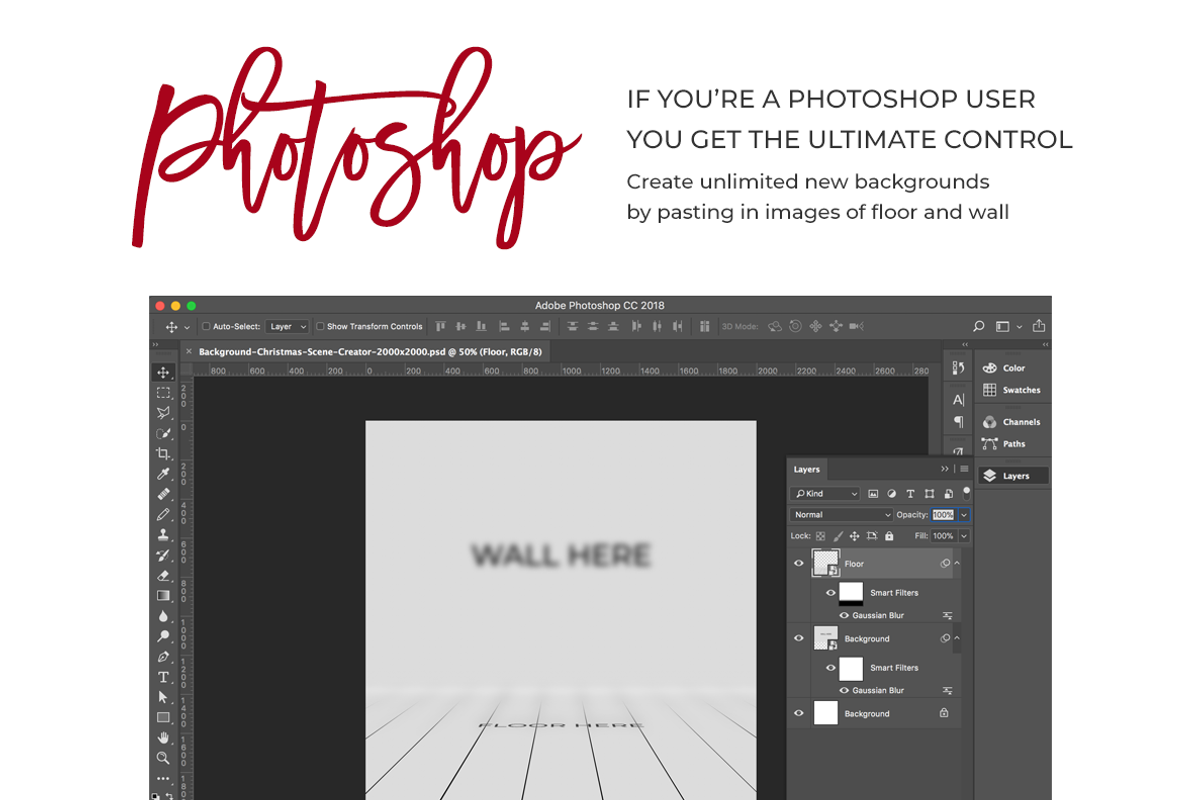Click the Lock all padlock icon
Viewport: 1200px width, 800px height.
[889, 536]
